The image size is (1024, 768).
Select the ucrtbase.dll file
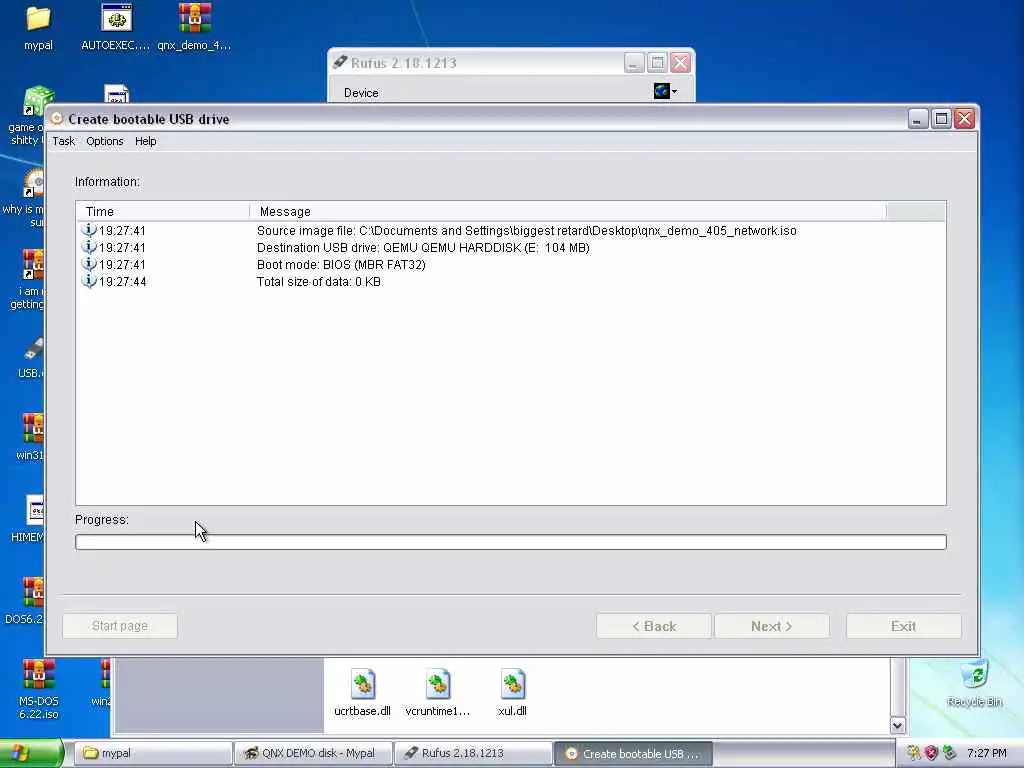(362, 693)
